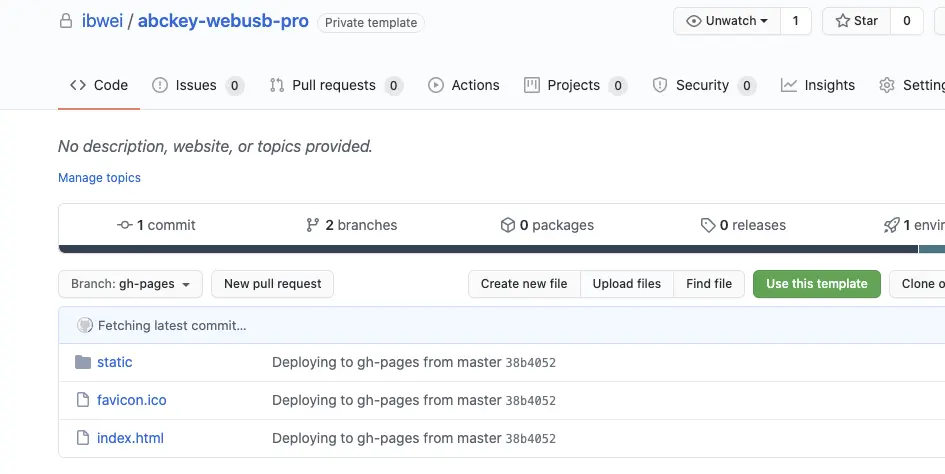Click the private repository lock icon
Screen dimensions: 945x474
coord(66,21)
